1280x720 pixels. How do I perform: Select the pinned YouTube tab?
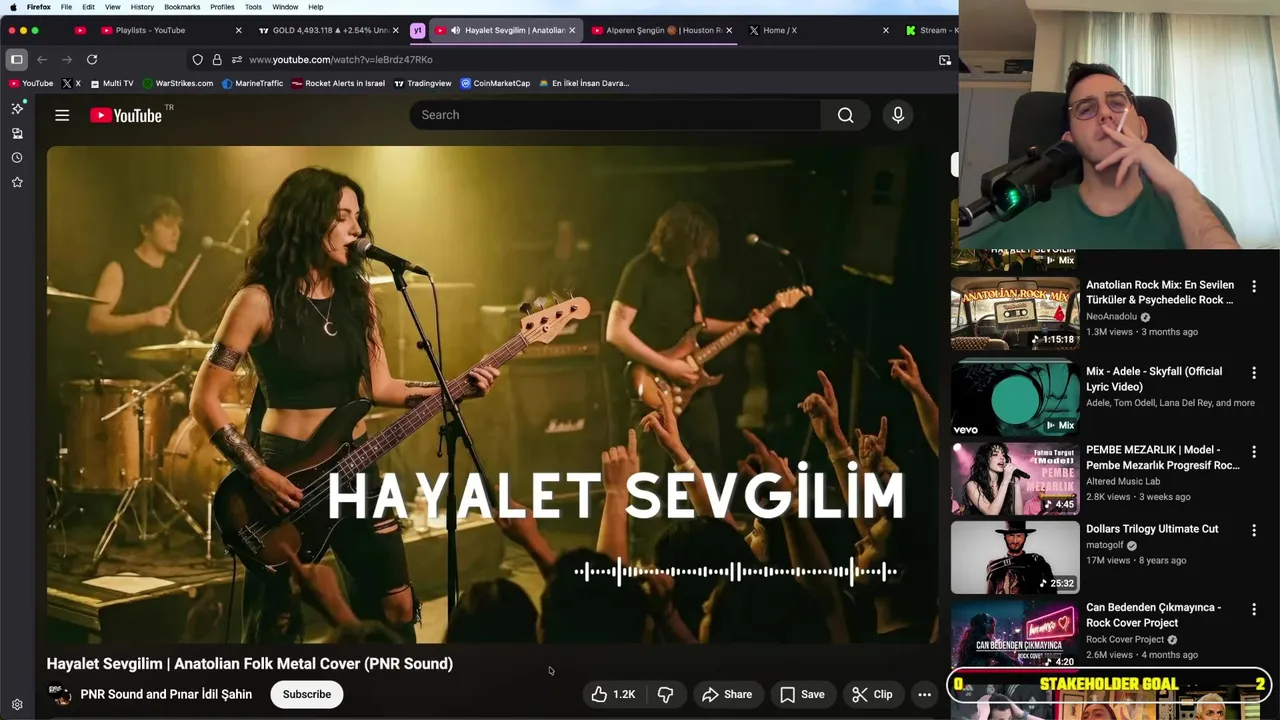point(80,30)
